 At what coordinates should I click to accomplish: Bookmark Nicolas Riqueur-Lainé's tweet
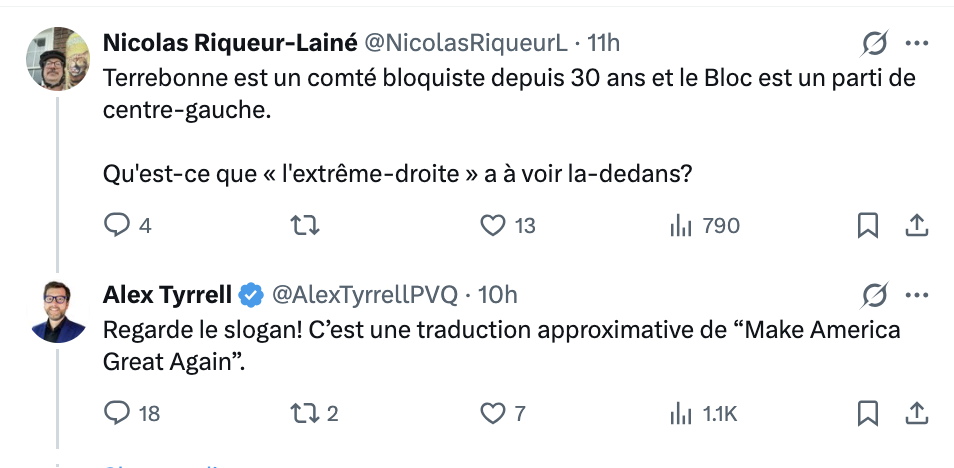tap(868, 226)
